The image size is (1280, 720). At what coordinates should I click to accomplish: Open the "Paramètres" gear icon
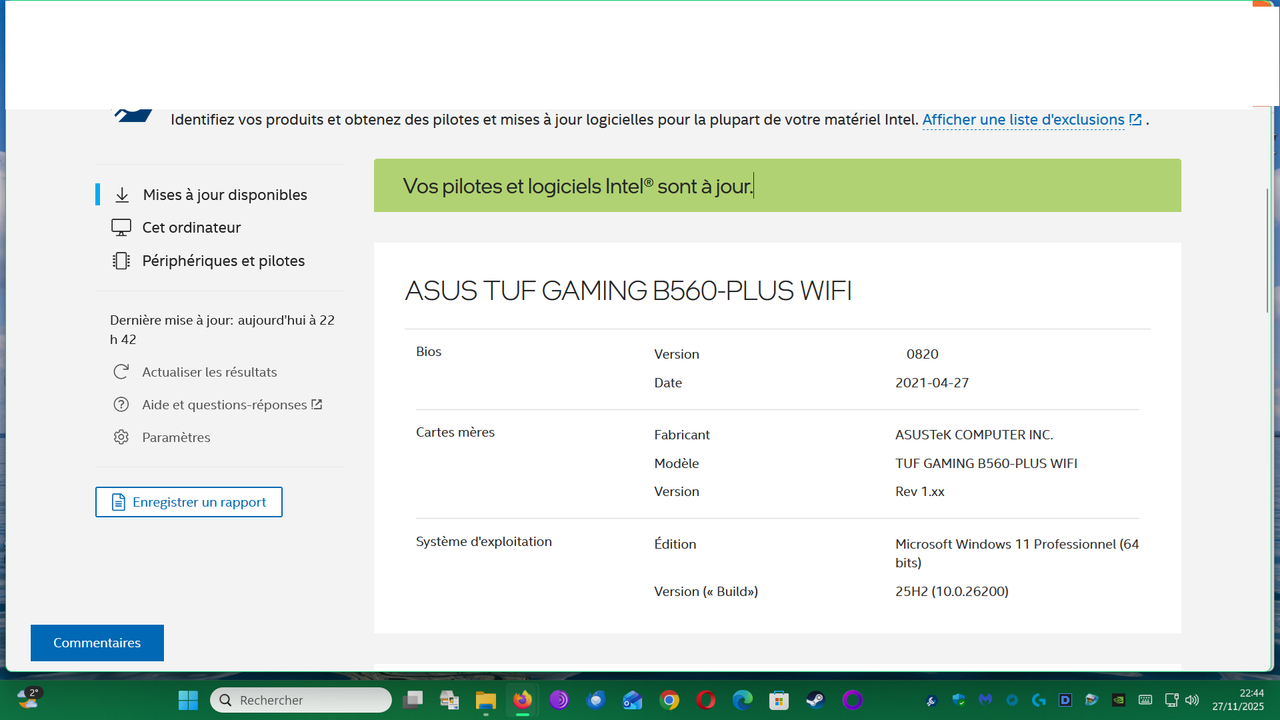coord(121,437)
